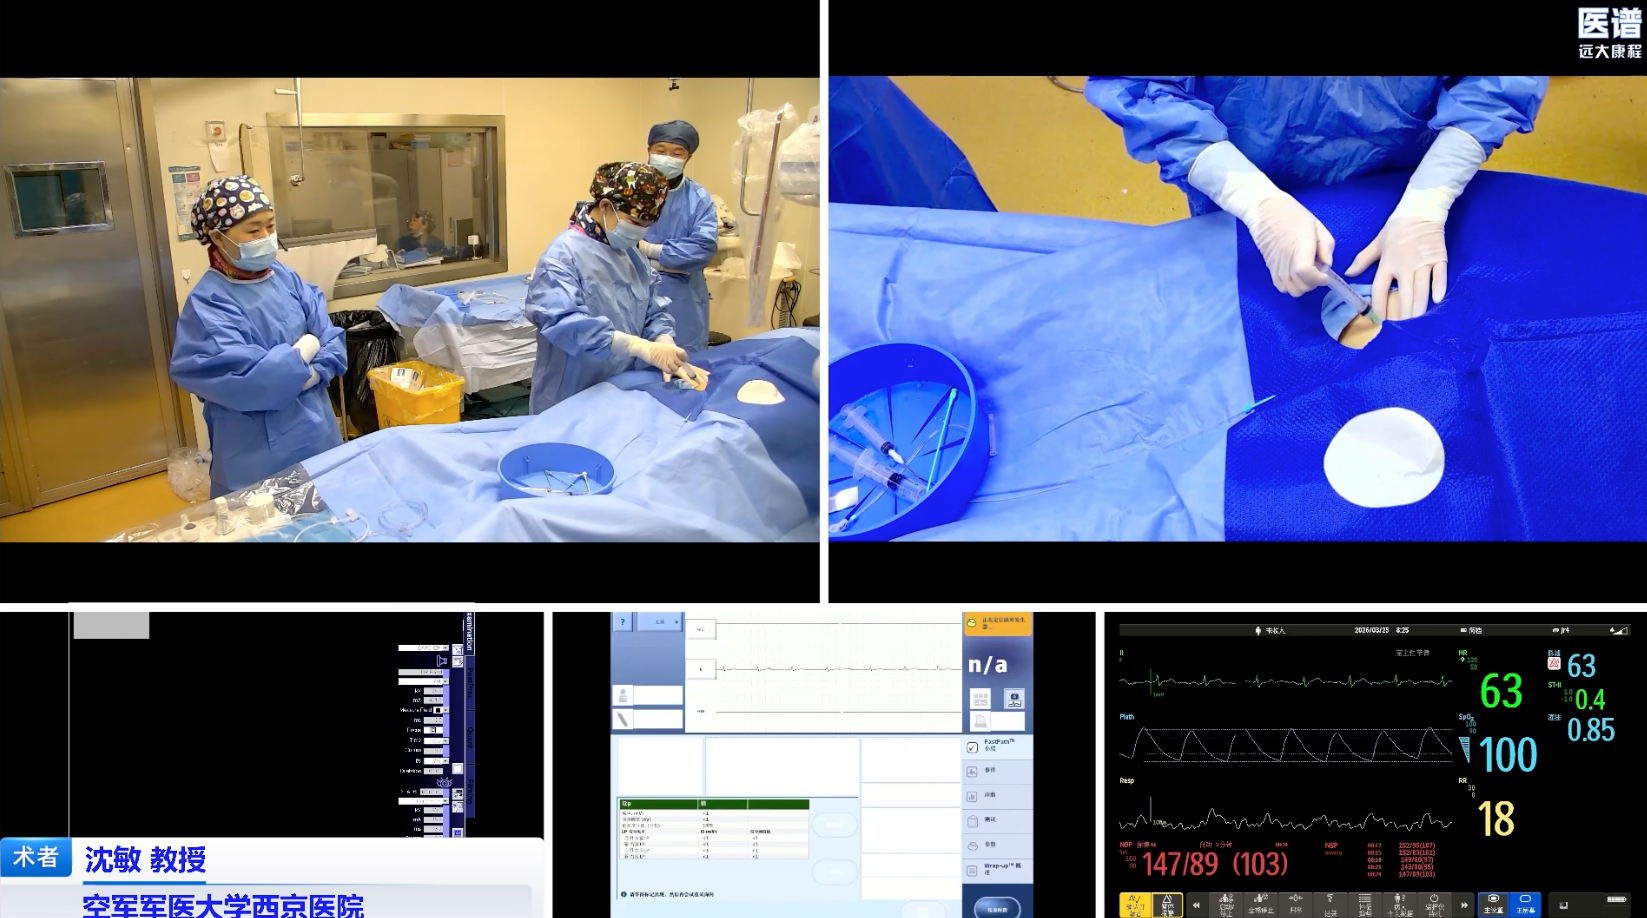The height and width of the screenshot is (918, 1647).
Task: Click the white round button beside the Dose field
Action: click(x=458, y=770)
